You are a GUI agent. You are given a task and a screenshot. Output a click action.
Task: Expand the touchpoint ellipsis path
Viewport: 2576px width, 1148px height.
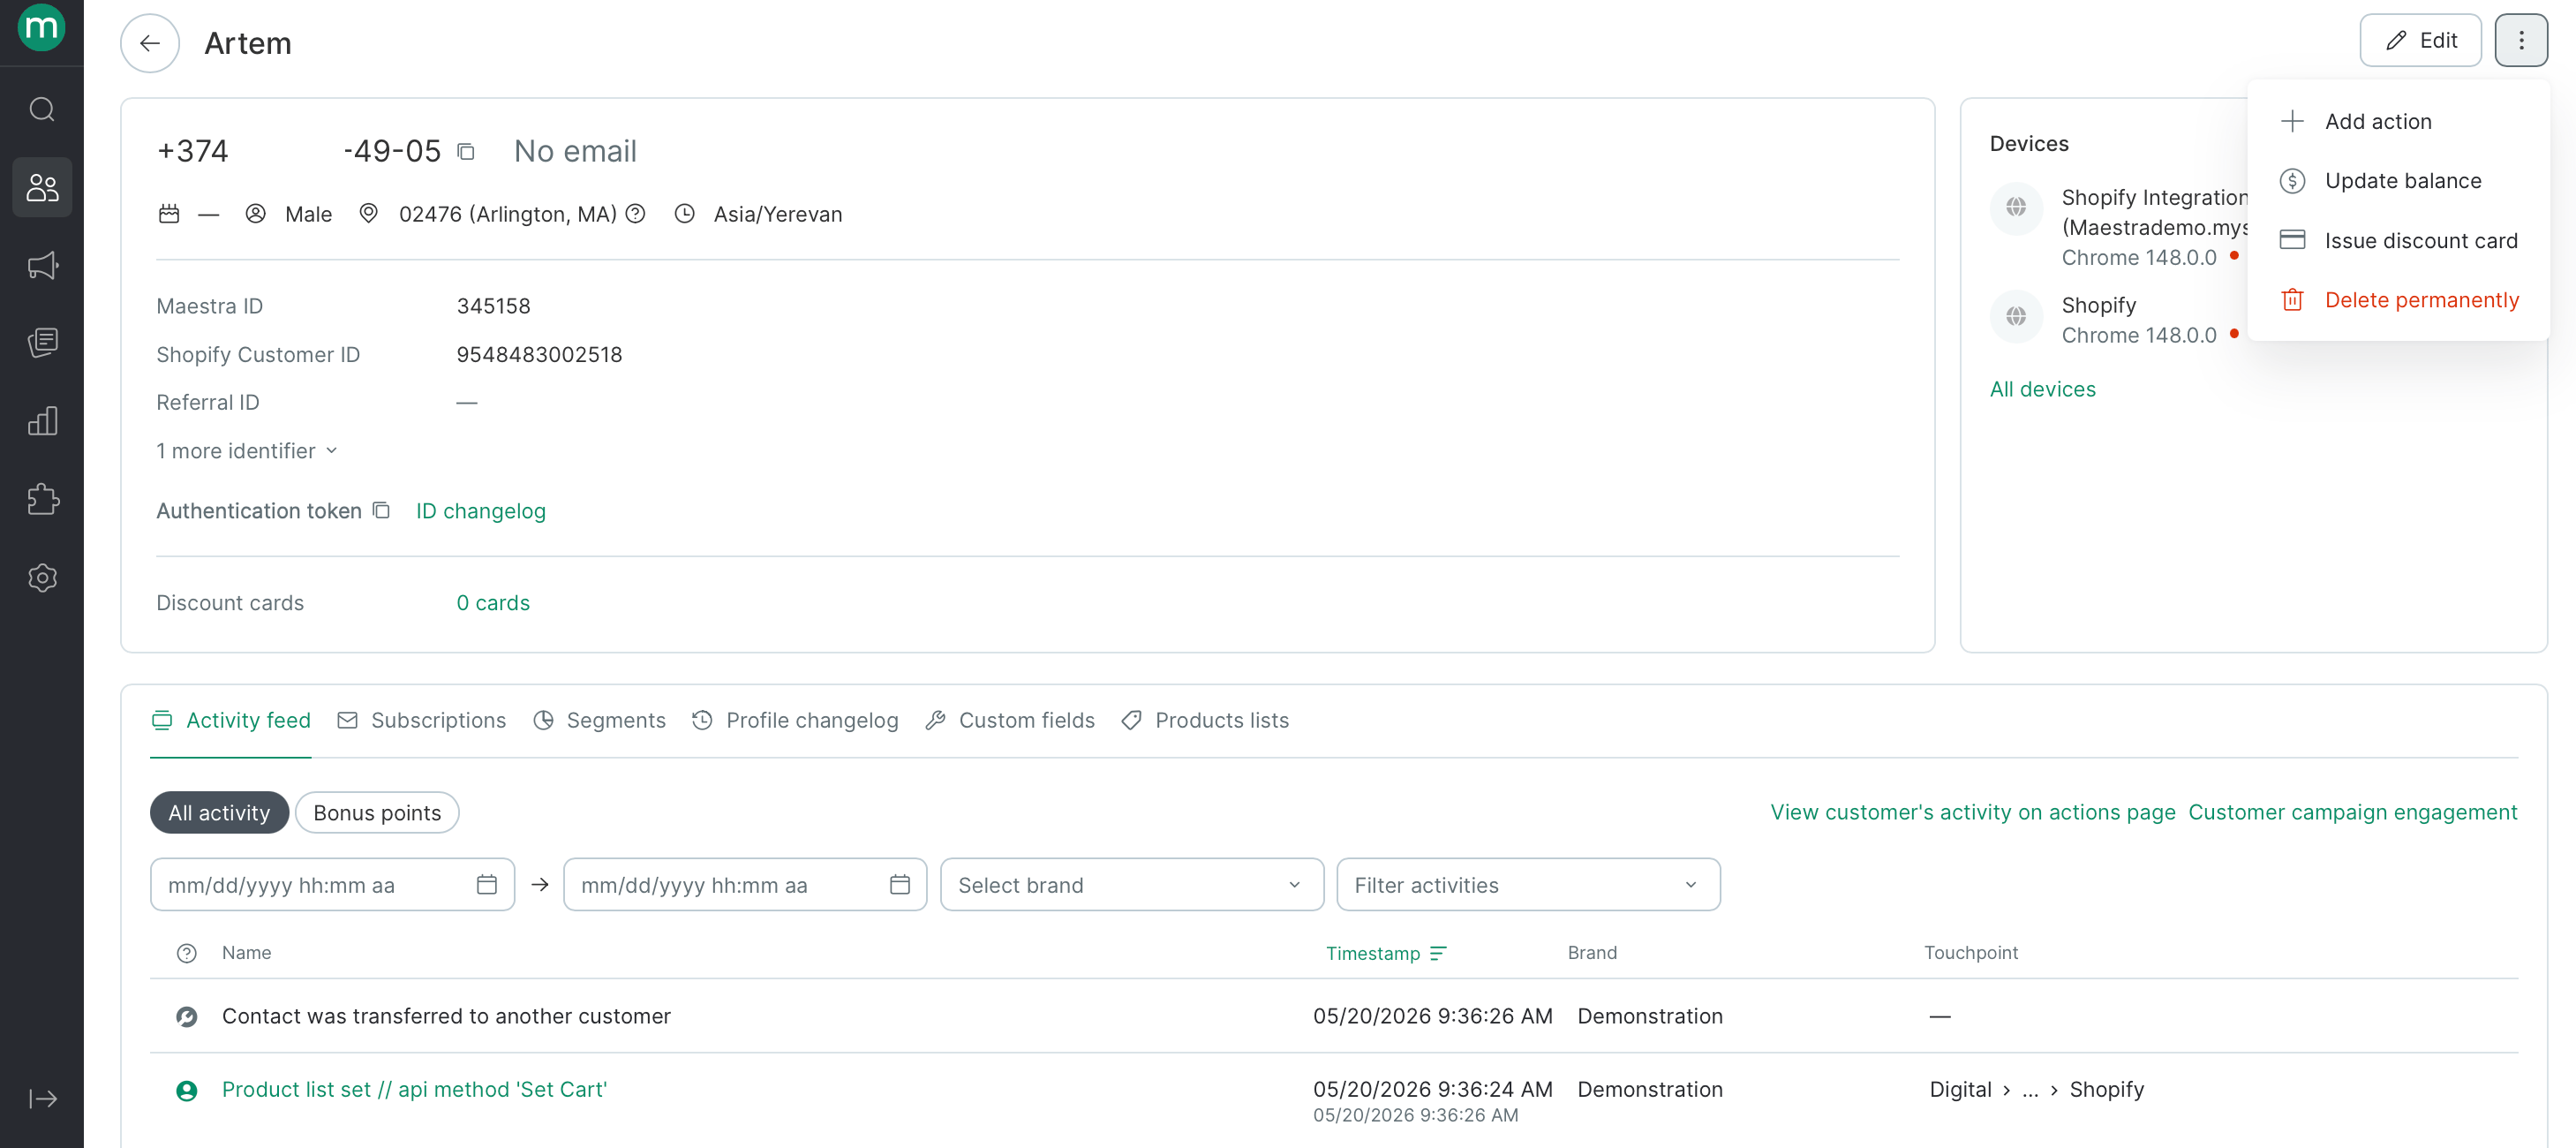click(2029, 1090)
